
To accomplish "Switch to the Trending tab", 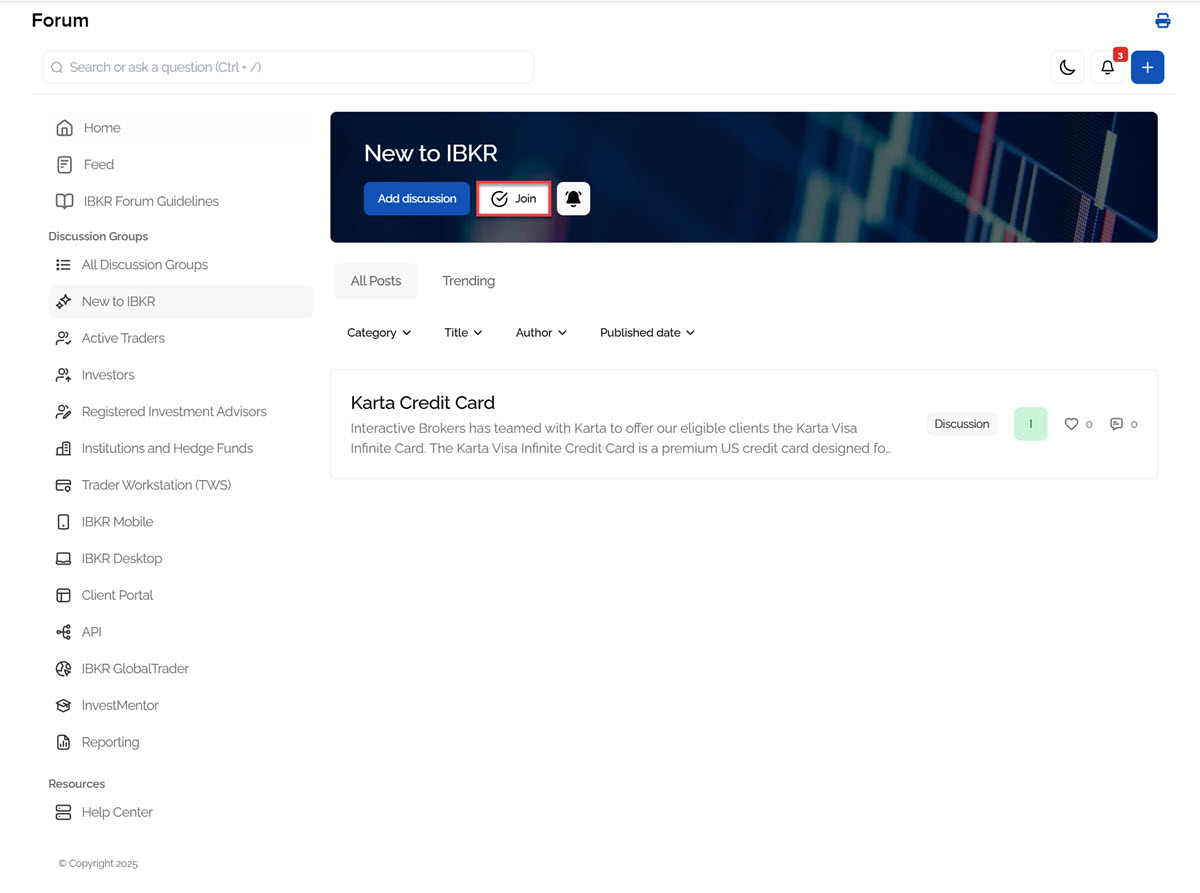I will (468, 281).
